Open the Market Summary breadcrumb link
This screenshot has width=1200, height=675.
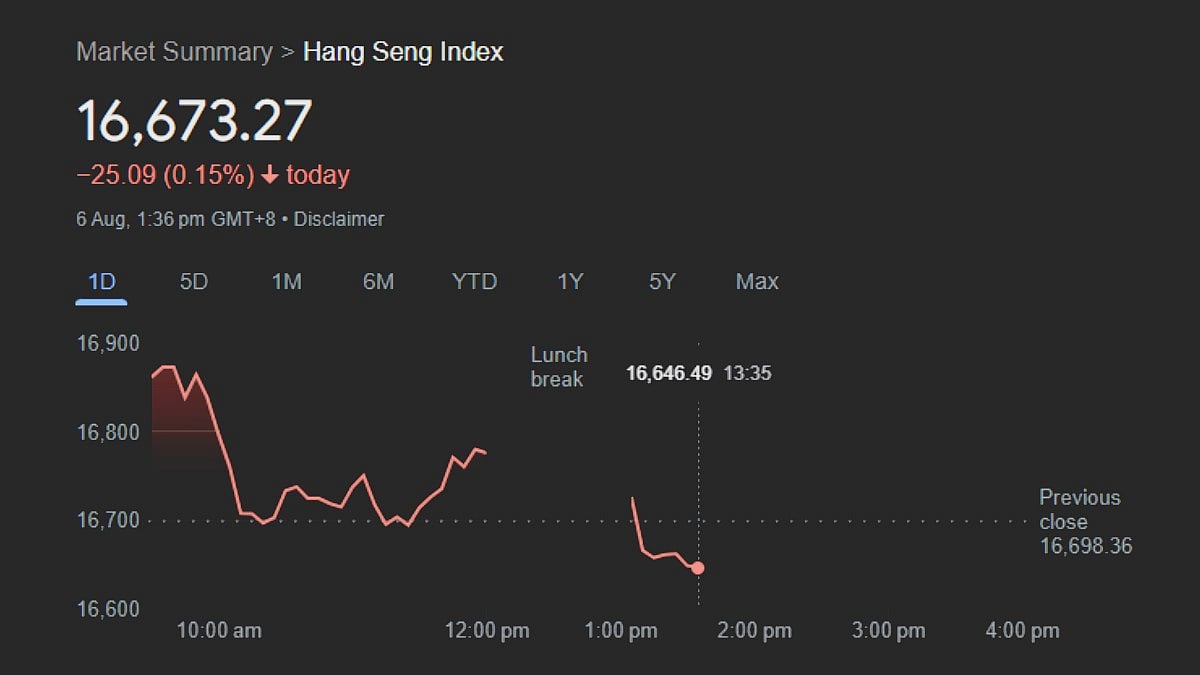(x=174, y=52)
